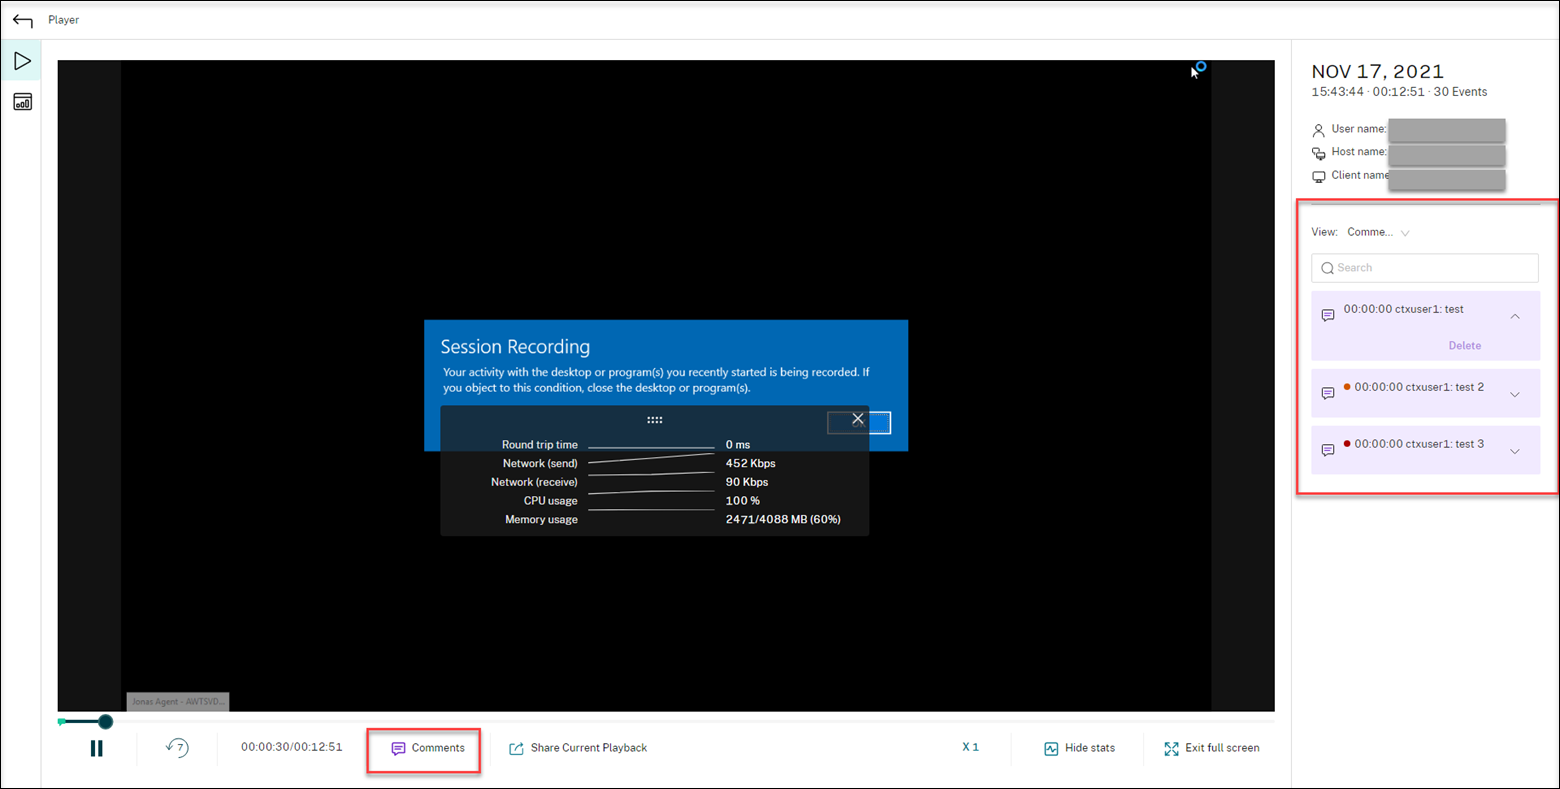Change playback speed X1

click(x=970, y=747)
